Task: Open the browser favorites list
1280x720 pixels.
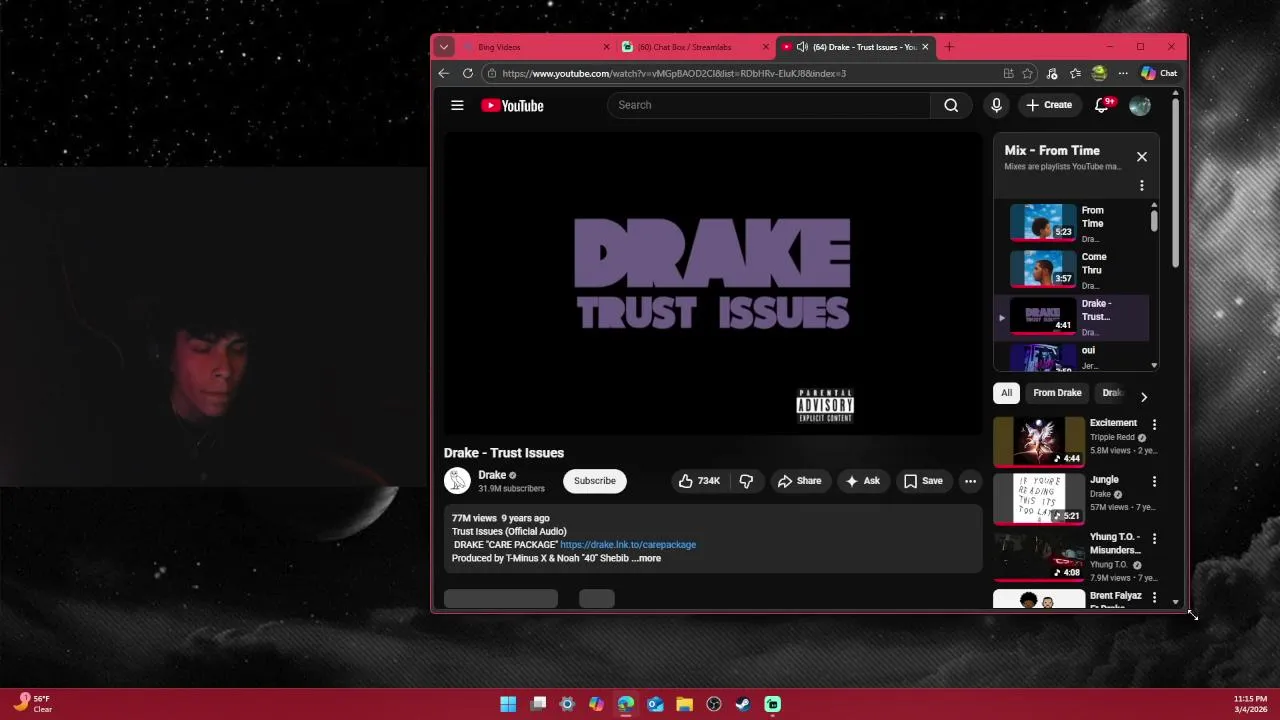Action: (x=1075, y=73)
